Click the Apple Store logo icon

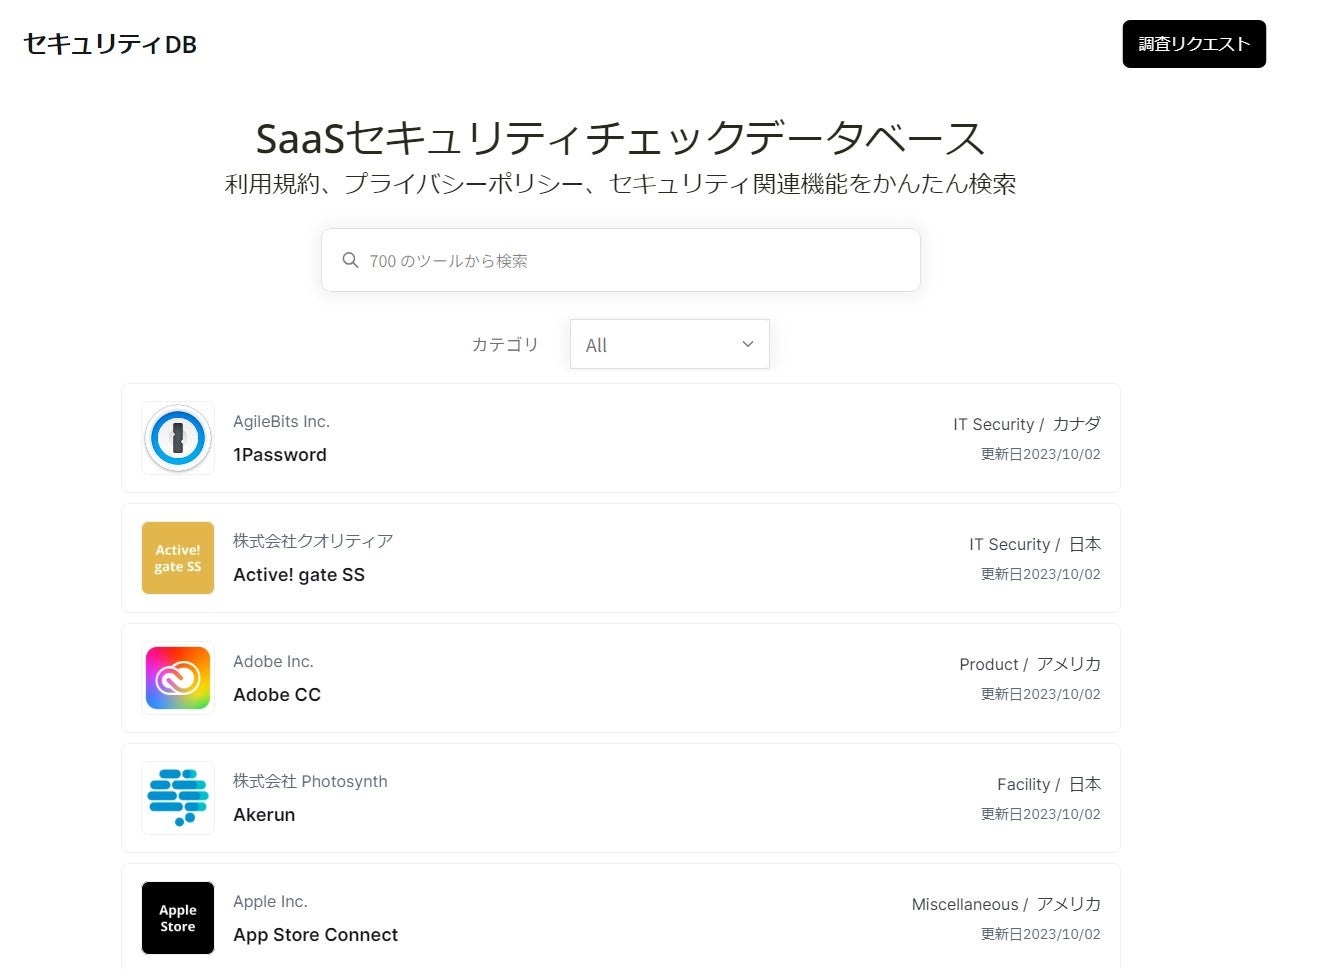pos(178,918)
